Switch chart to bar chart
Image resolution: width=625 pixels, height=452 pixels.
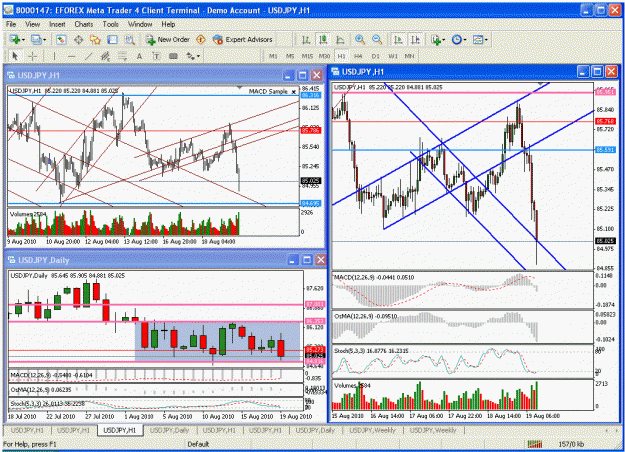[306, 39]
